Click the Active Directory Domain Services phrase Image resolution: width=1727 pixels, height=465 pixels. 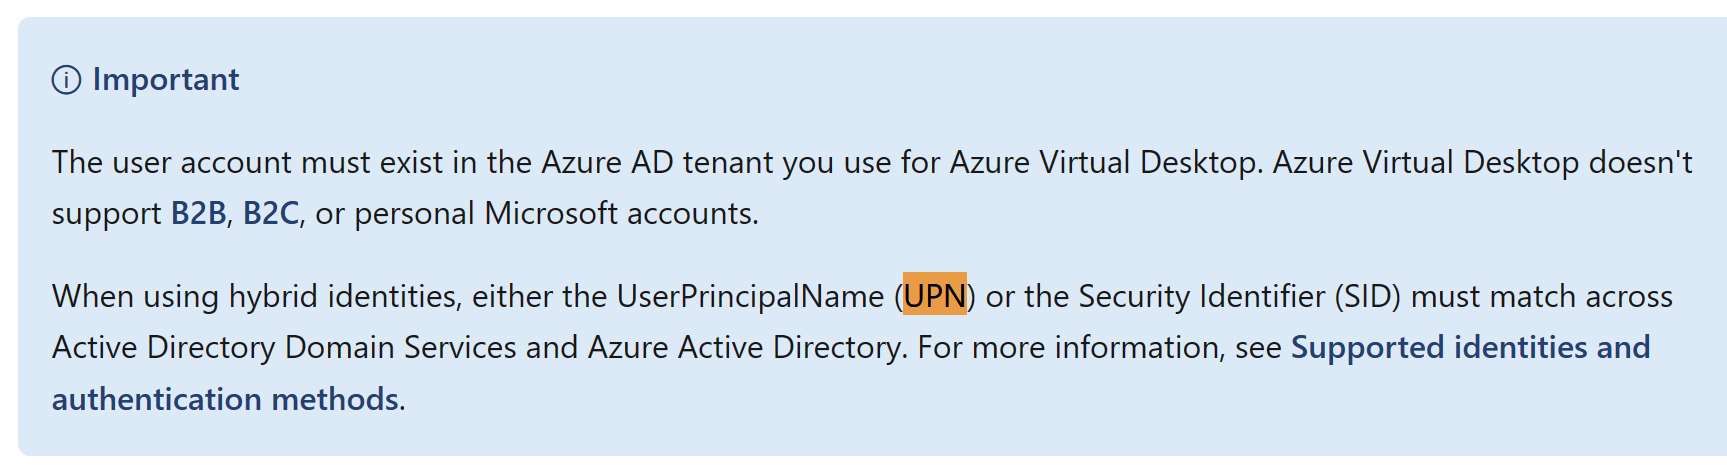coord(285,348)
